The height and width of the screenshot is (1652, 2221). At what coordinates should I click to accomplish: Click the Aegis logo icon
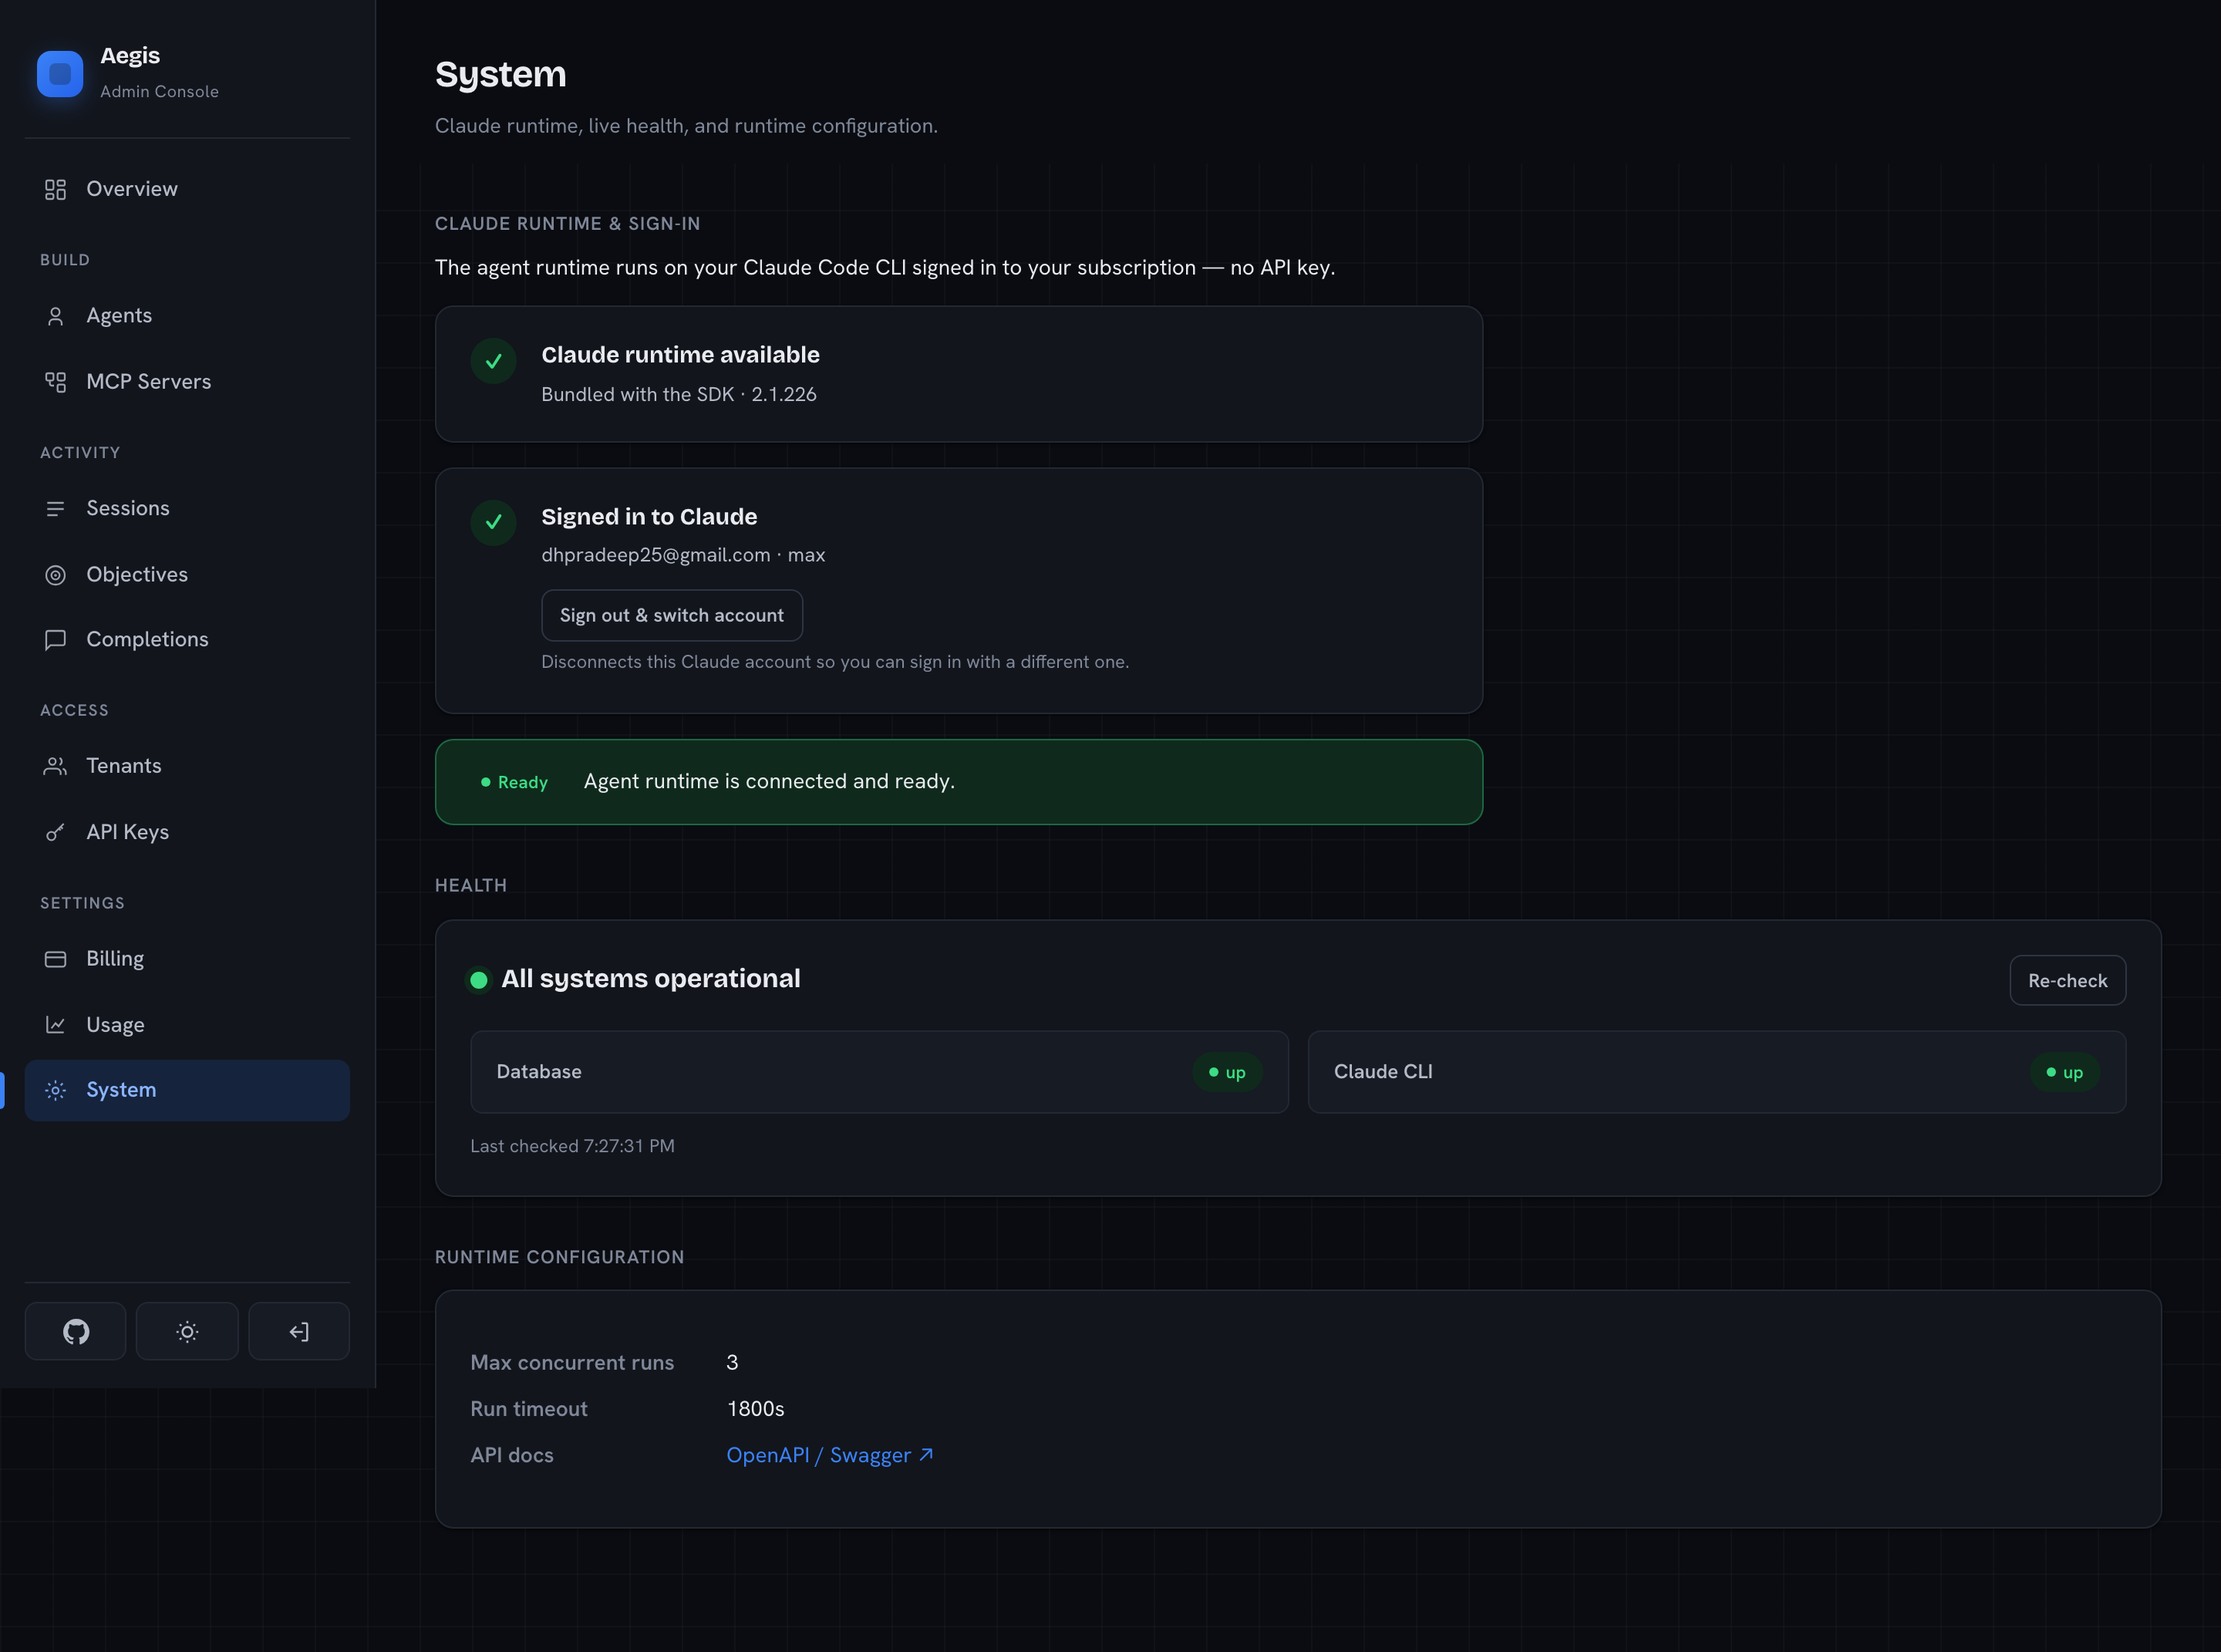point(60,74)
